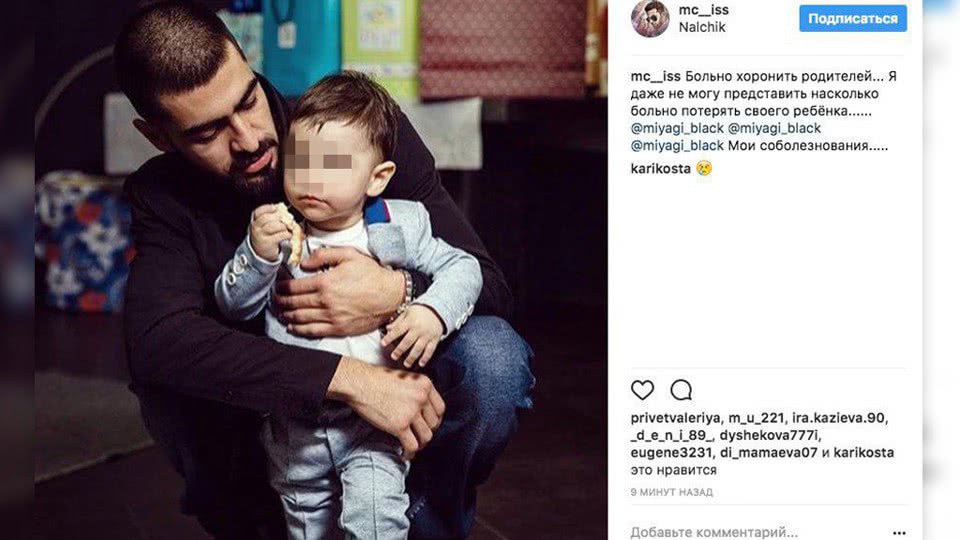Open eugene3231 profile from likes
This screenshot has width=960, height=540.
(x=671, y=453)
